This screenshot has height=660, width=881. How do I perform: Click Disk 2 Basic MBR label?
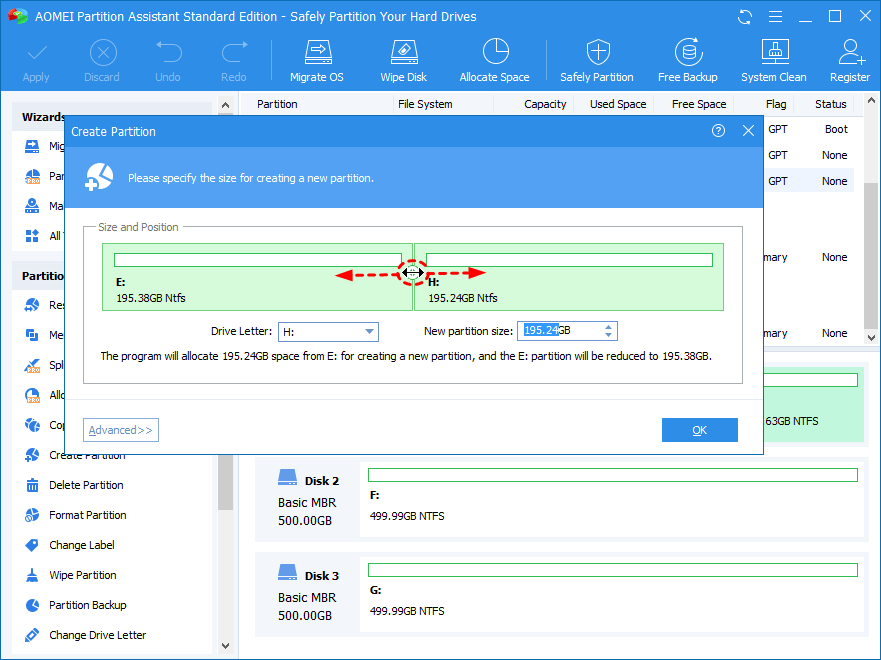[307, 503]
